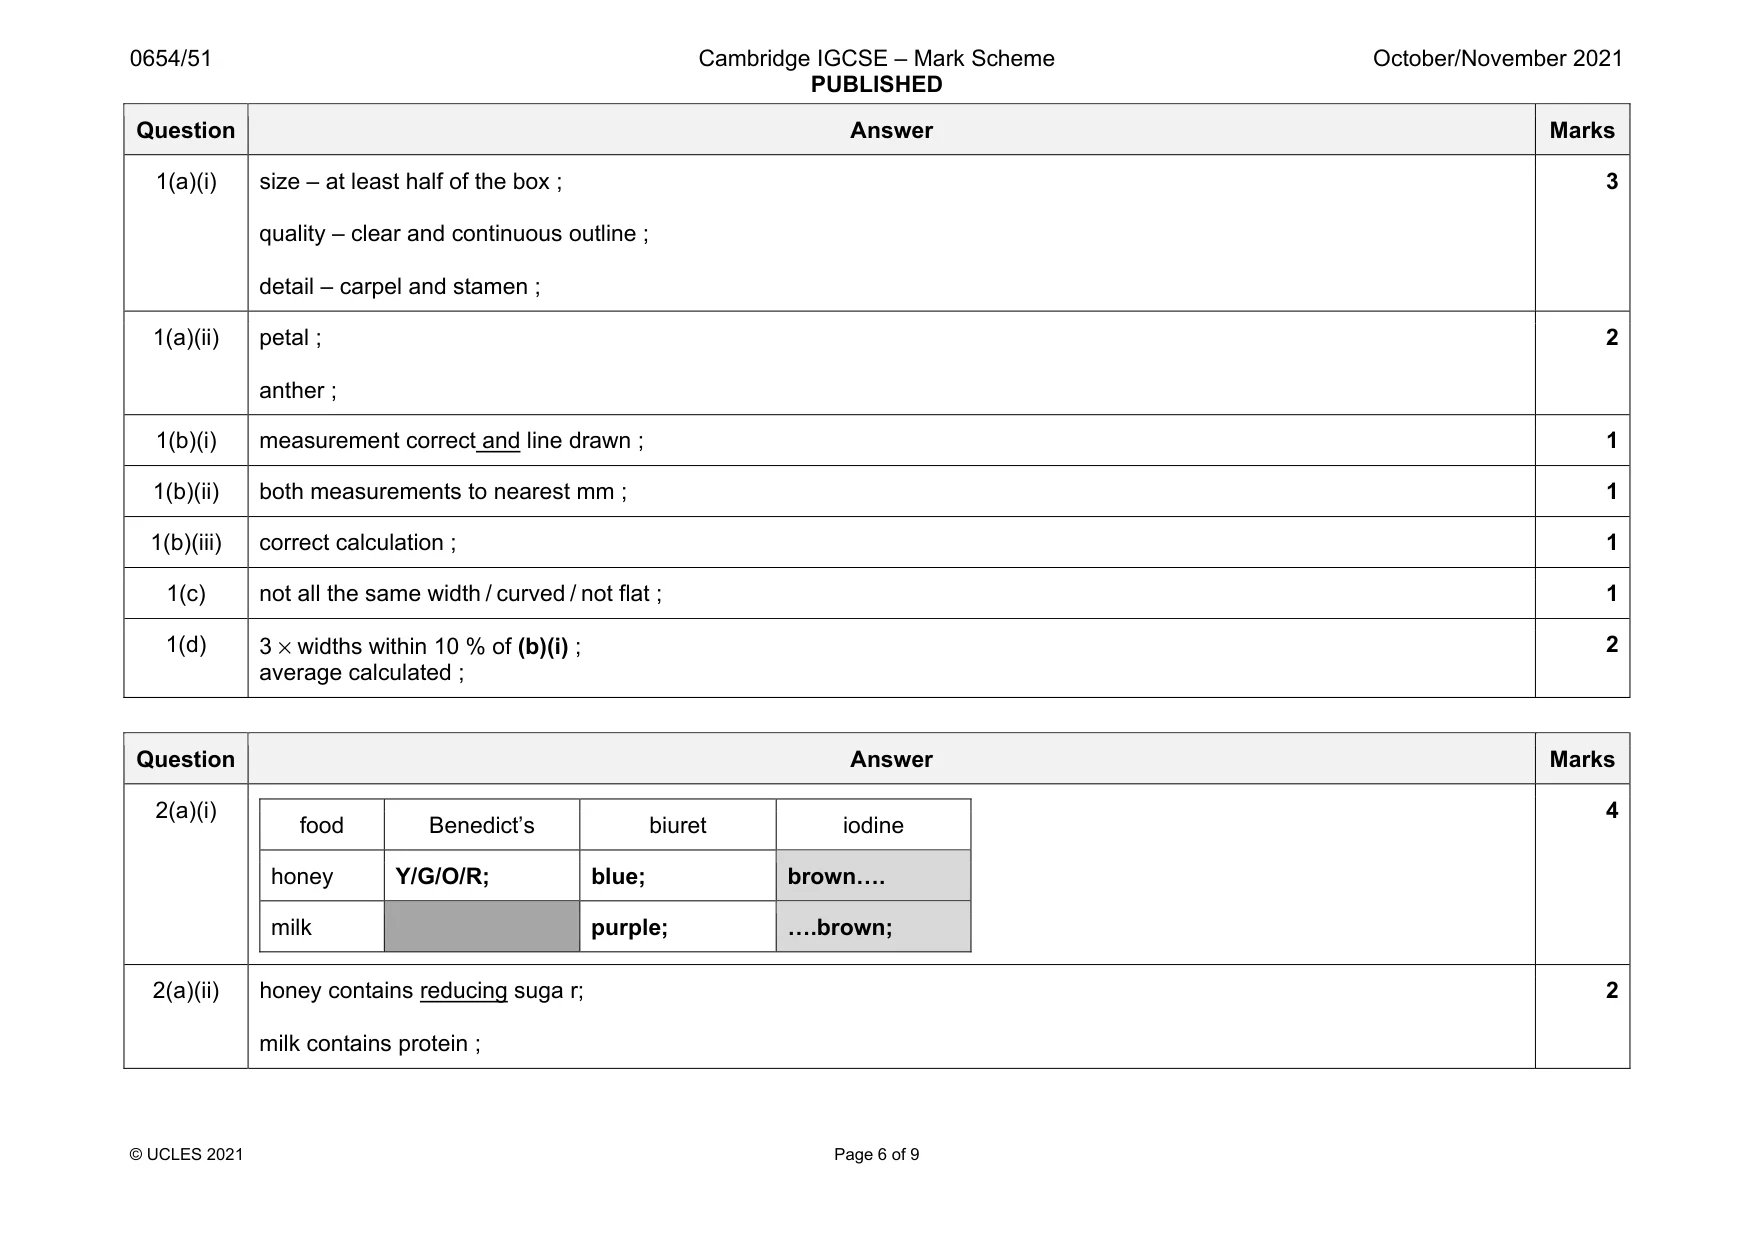Click question number '1(a)(i)'
The height and width of the screenshot is (1241, 1755).
(186, 181)
